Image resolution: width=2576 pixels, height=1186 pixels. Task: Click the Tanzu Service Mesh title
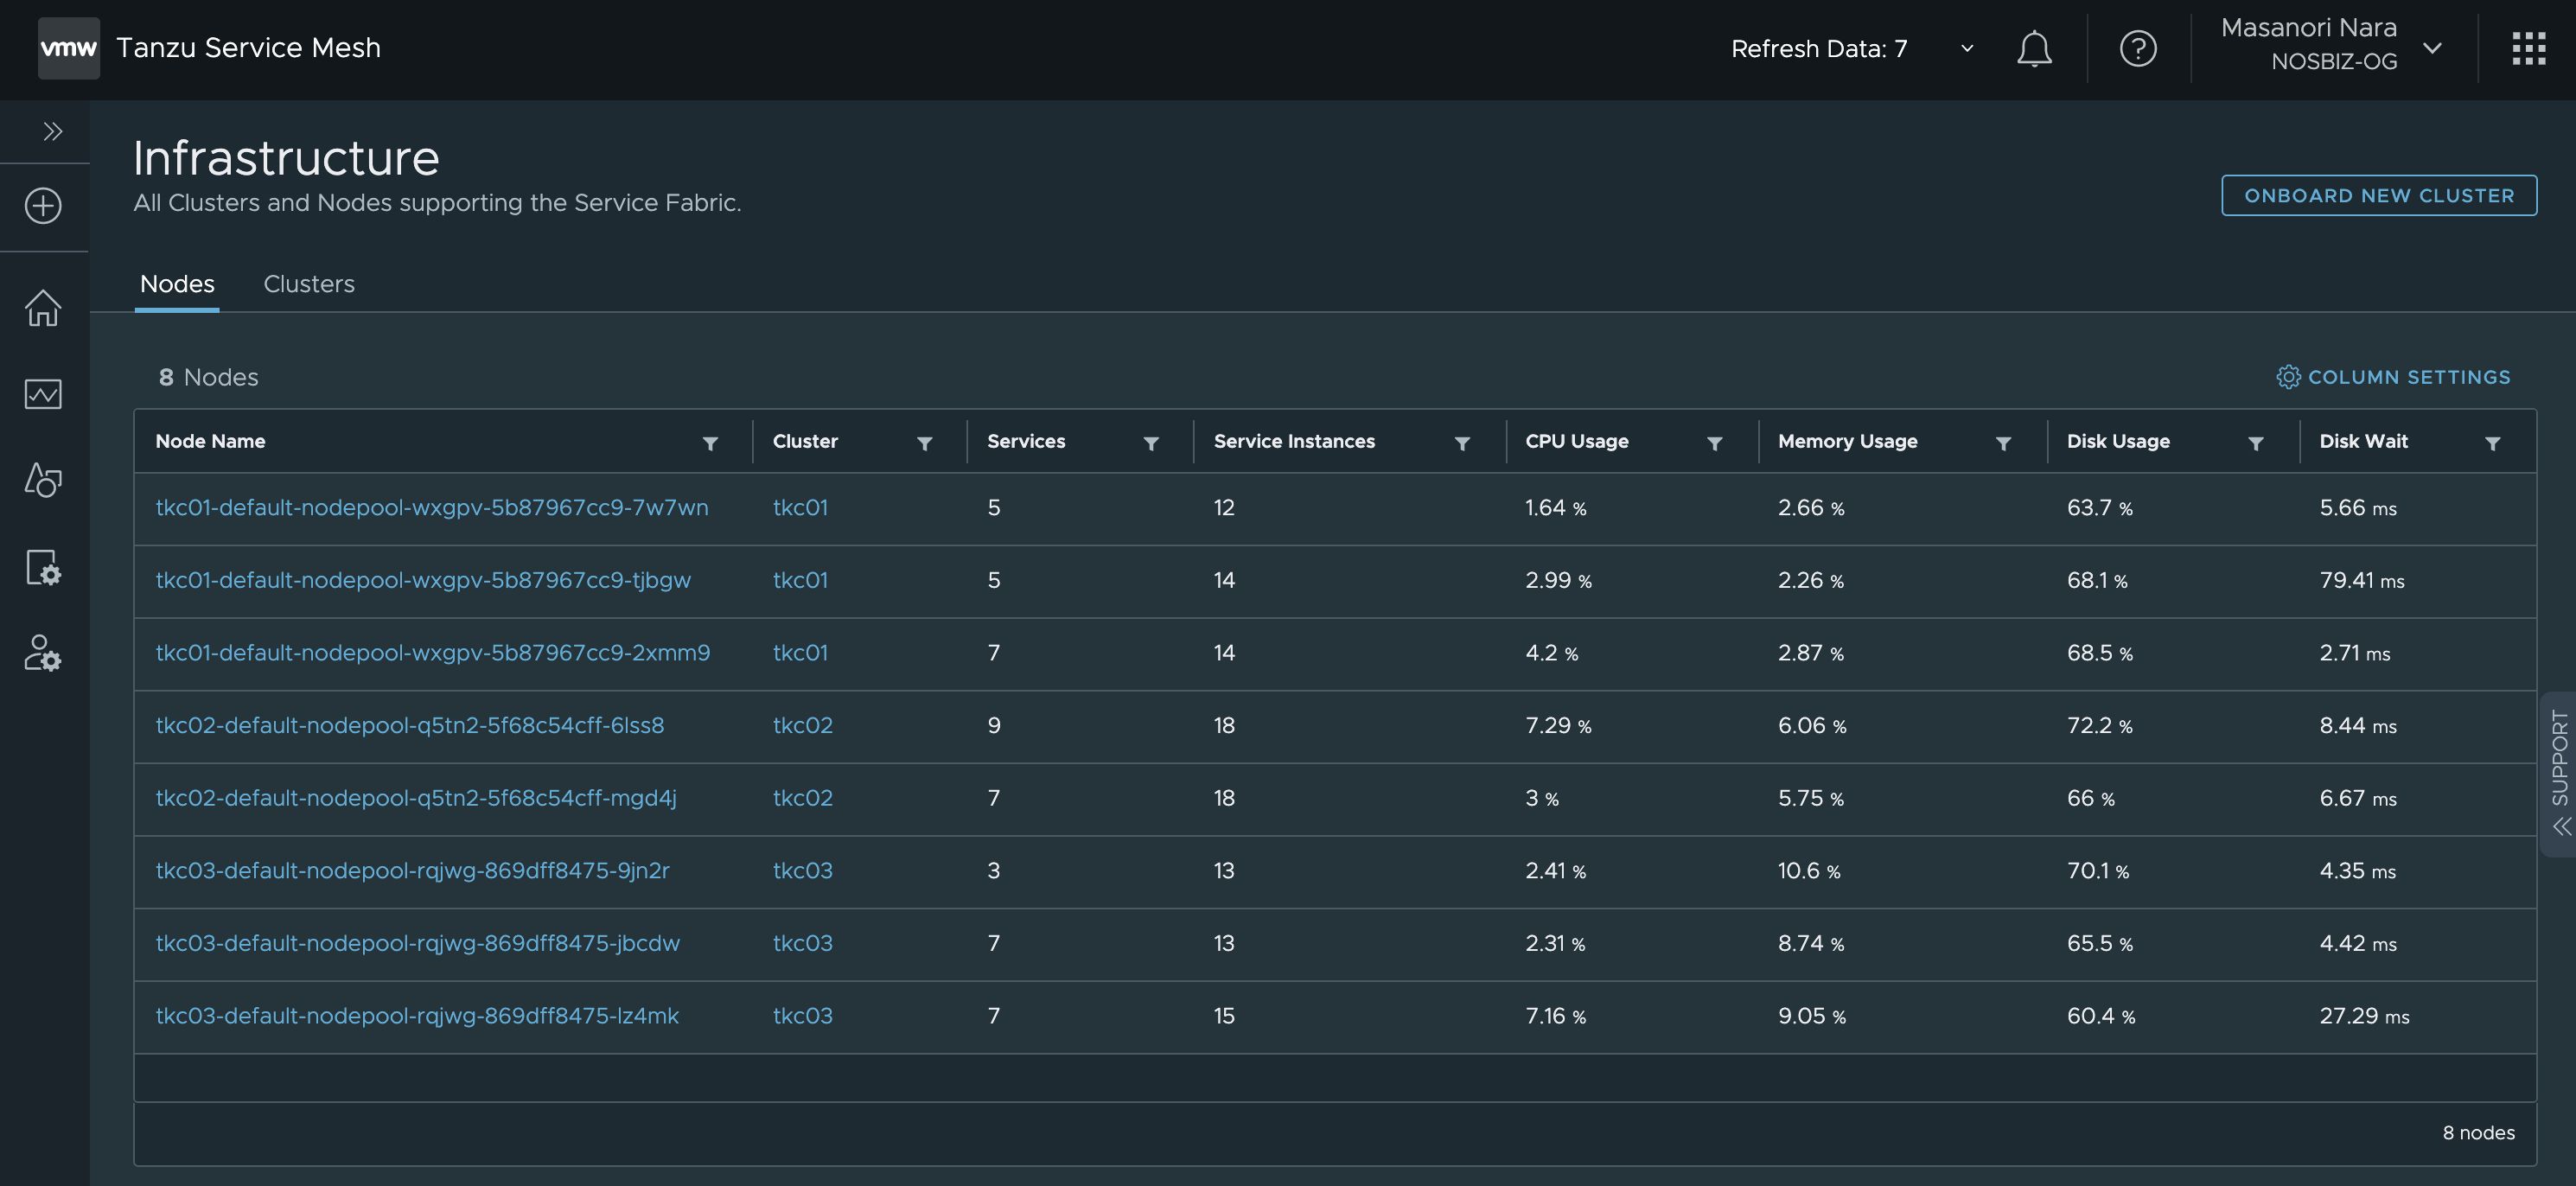coord(248,48)
